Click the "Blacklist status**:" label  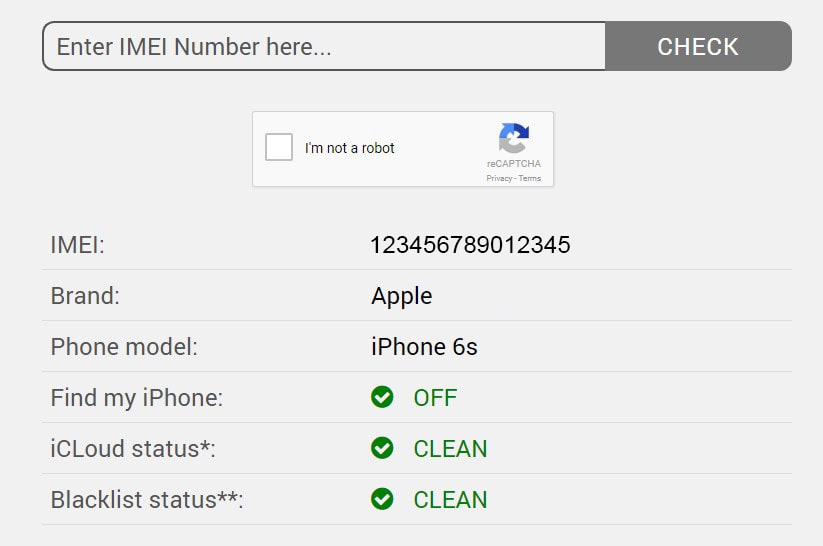147,500
